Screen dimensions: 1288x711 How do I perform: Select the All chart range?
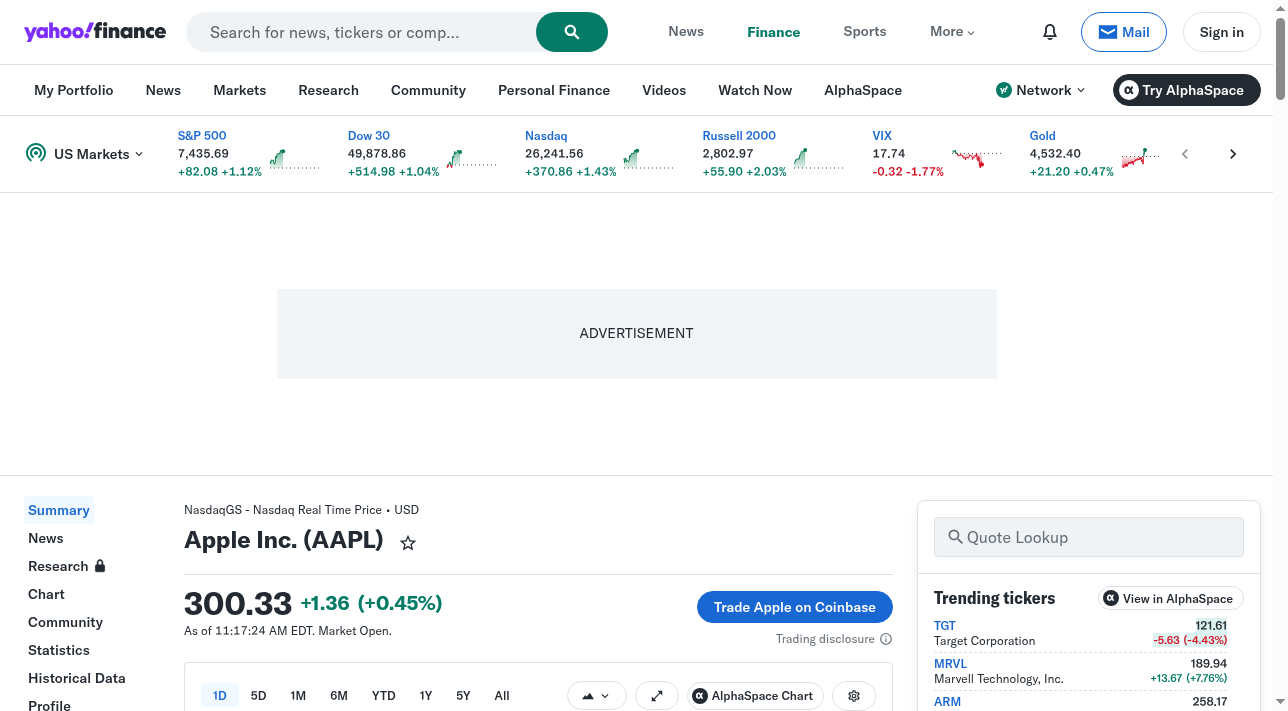click(502, 696)
